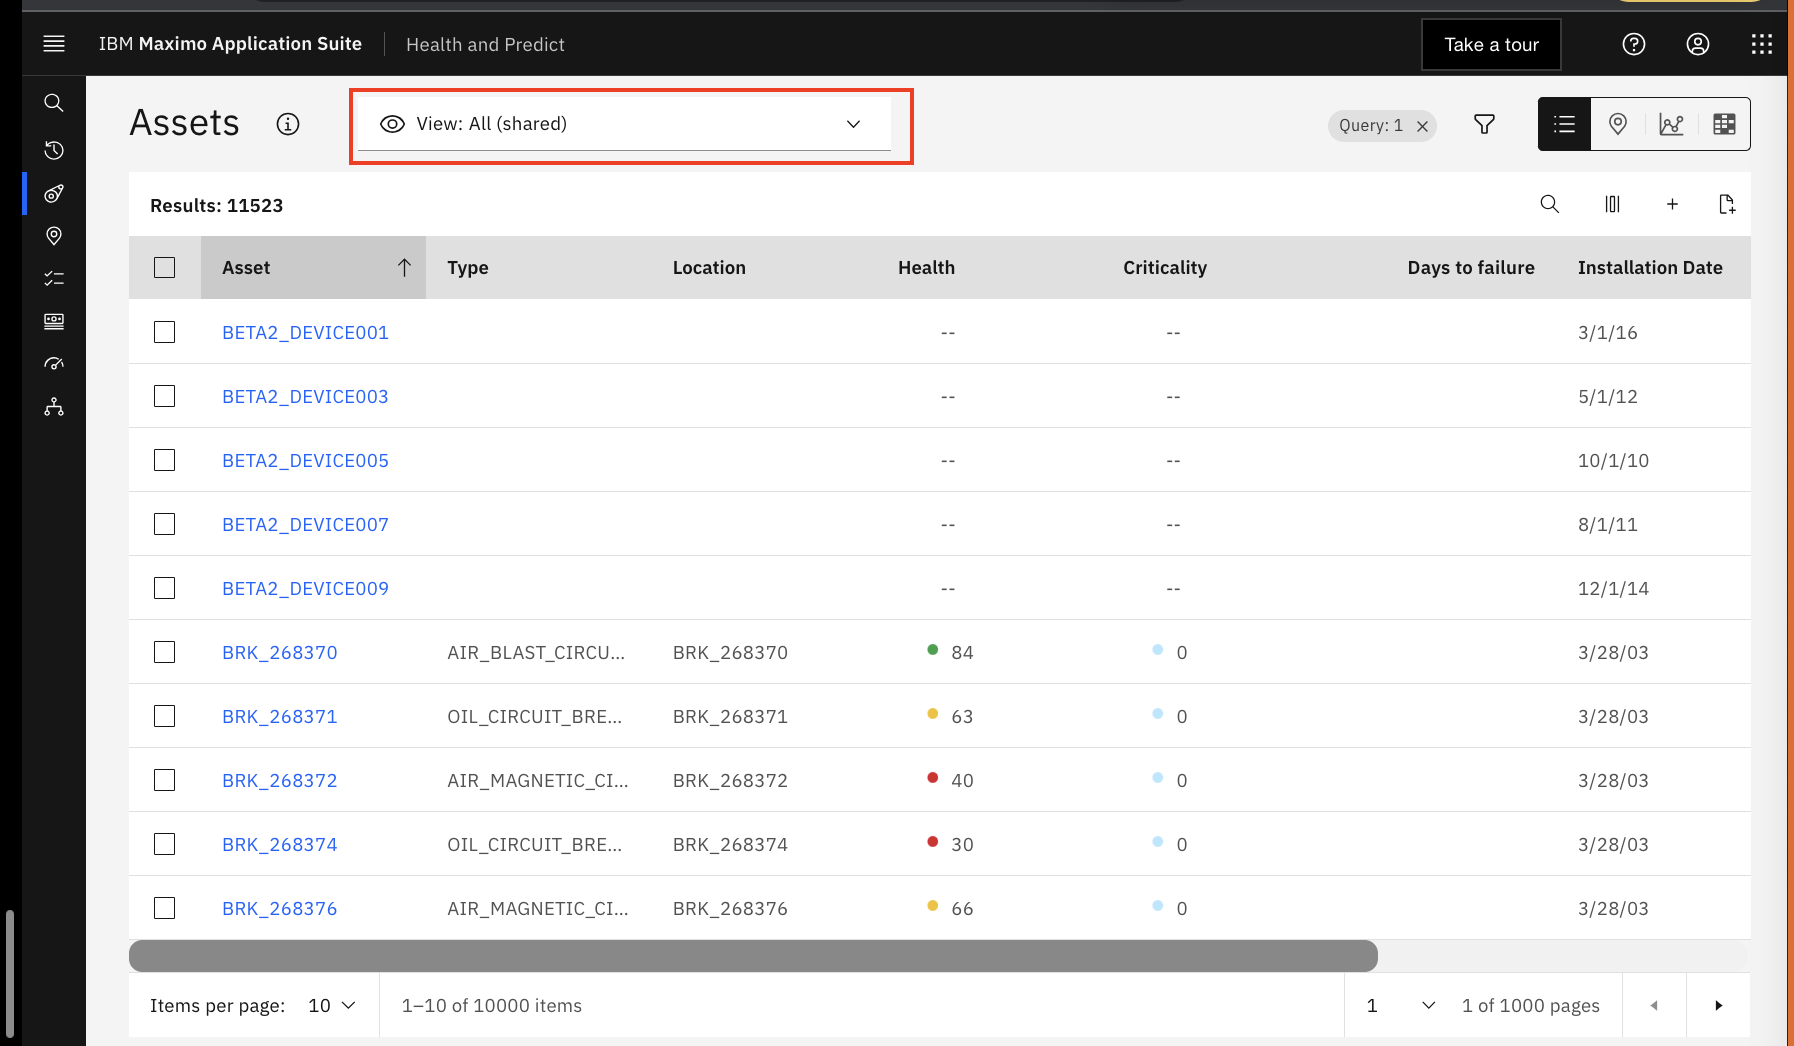Select the sidebar assets target icon
Image resolution: width=1794 pixels, height=1046 pixels.
coord(54,193)
